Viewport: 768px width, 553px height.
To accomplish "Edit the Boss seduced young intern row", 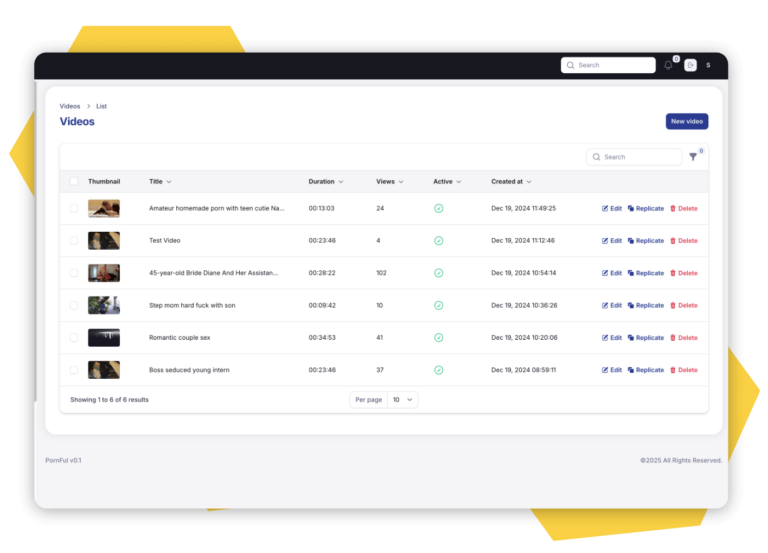I will click(x=612, y=370).
